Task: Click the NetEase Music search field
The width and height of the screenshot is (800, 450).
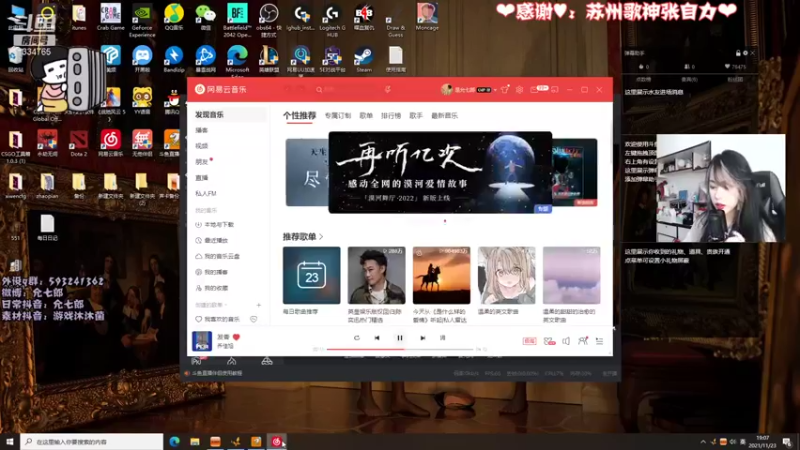Action: [347, 89]
